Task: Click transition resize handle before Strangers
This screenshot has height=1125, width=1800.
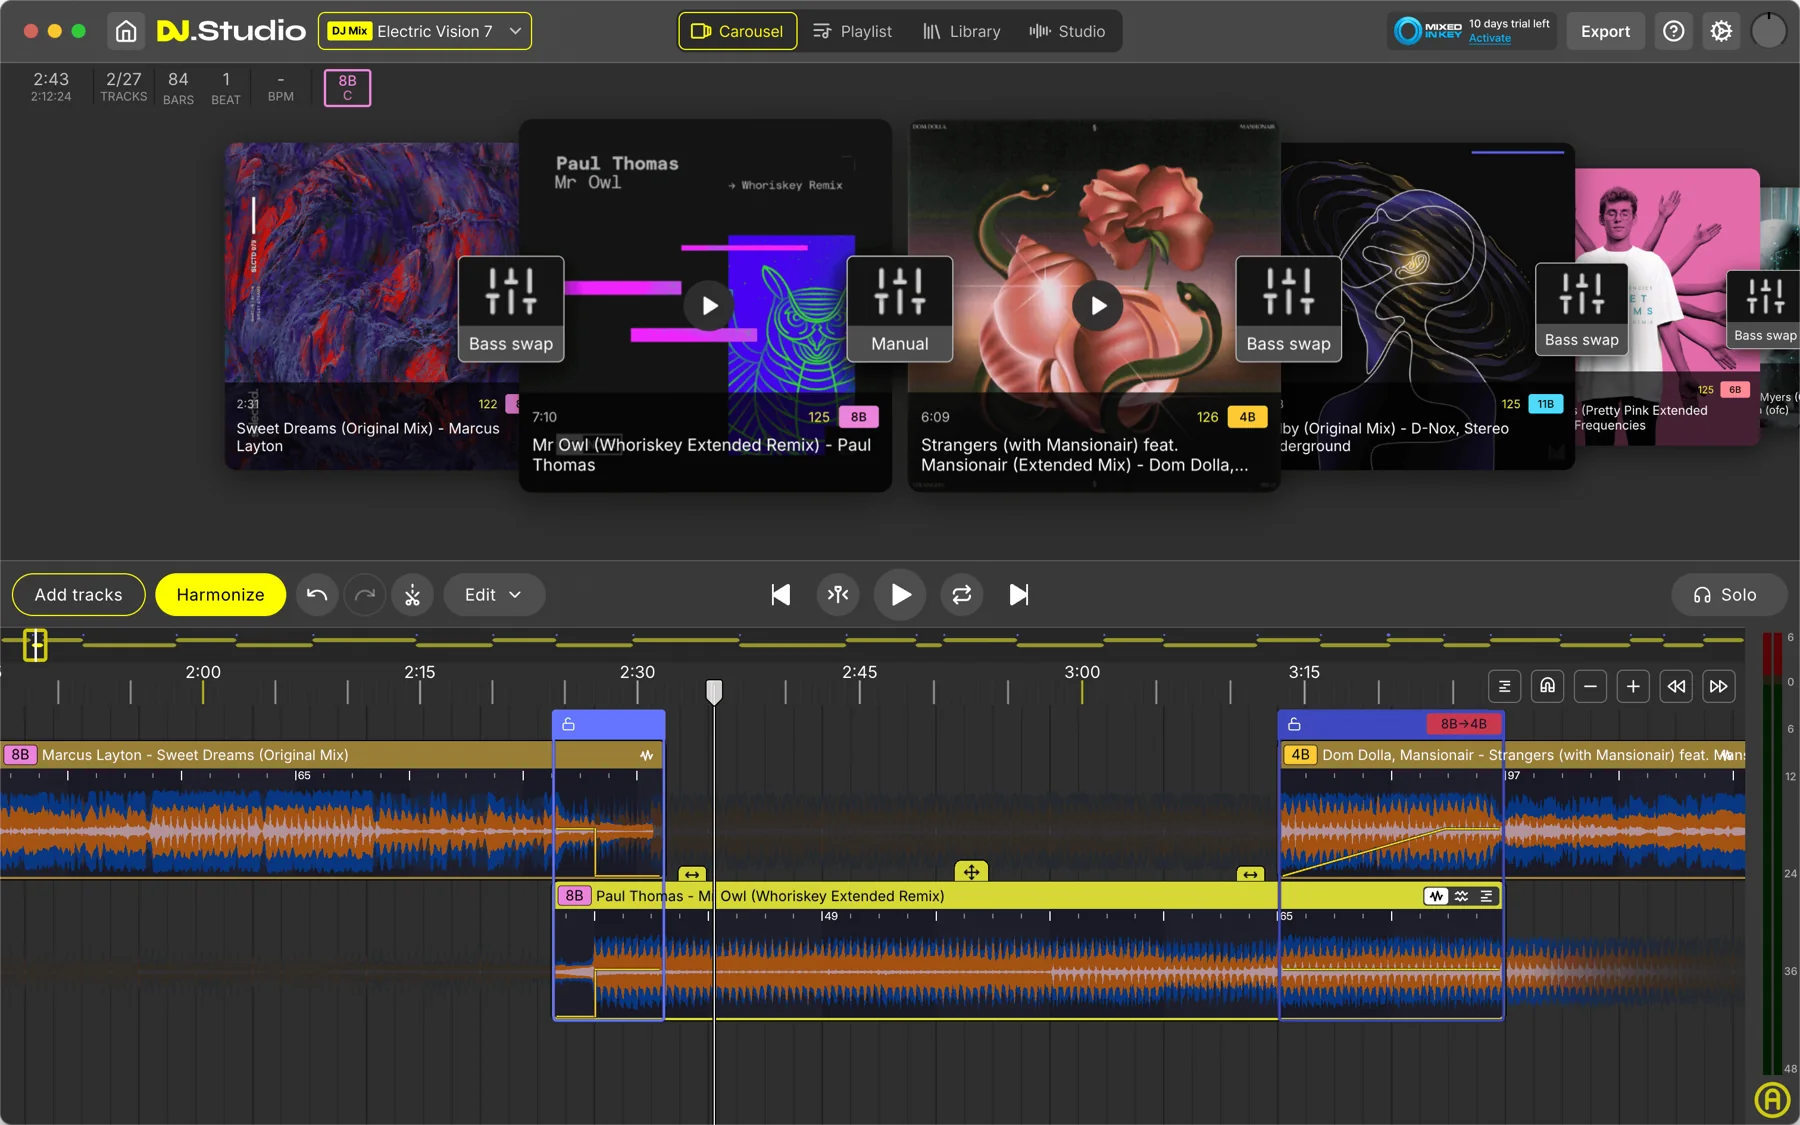Action: pyautogui.click(x=1250, y=874)
